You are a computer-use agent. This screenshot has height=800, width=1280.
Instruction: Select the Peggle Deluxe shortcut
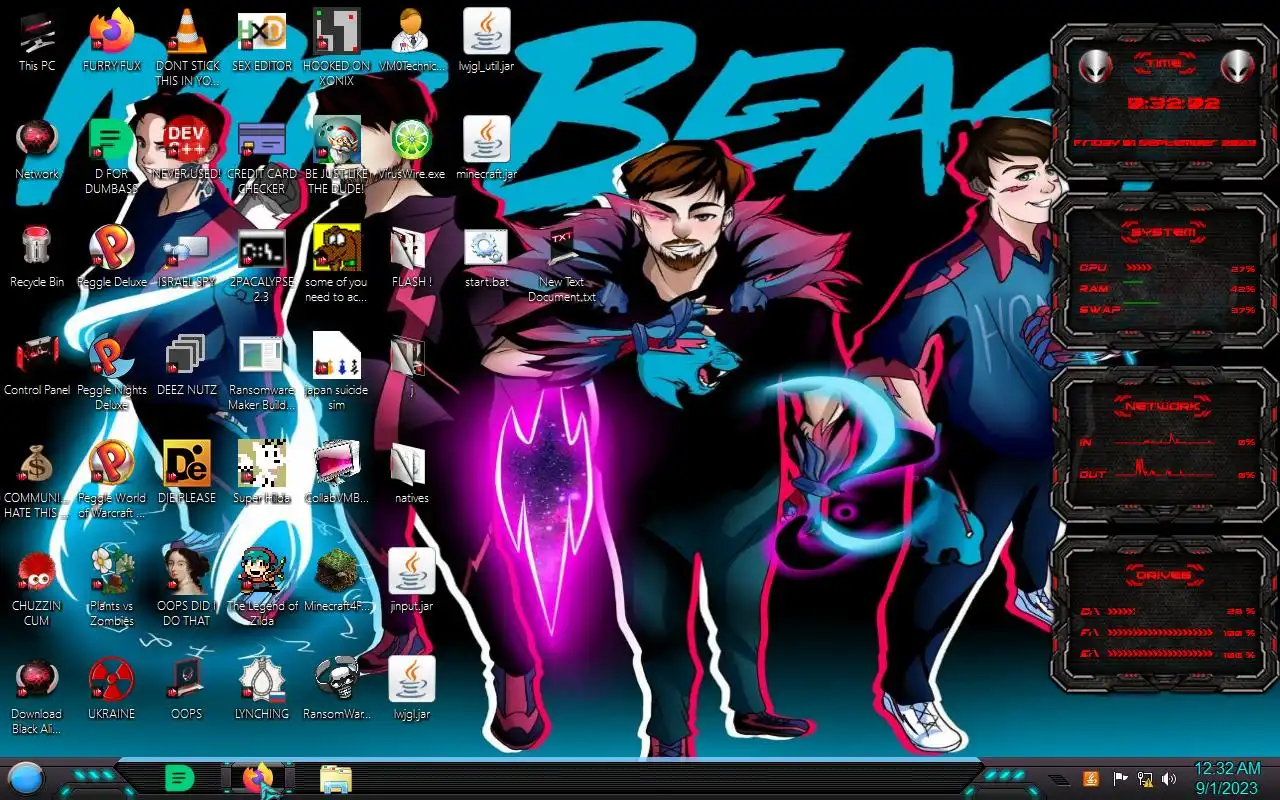(112, 257)
